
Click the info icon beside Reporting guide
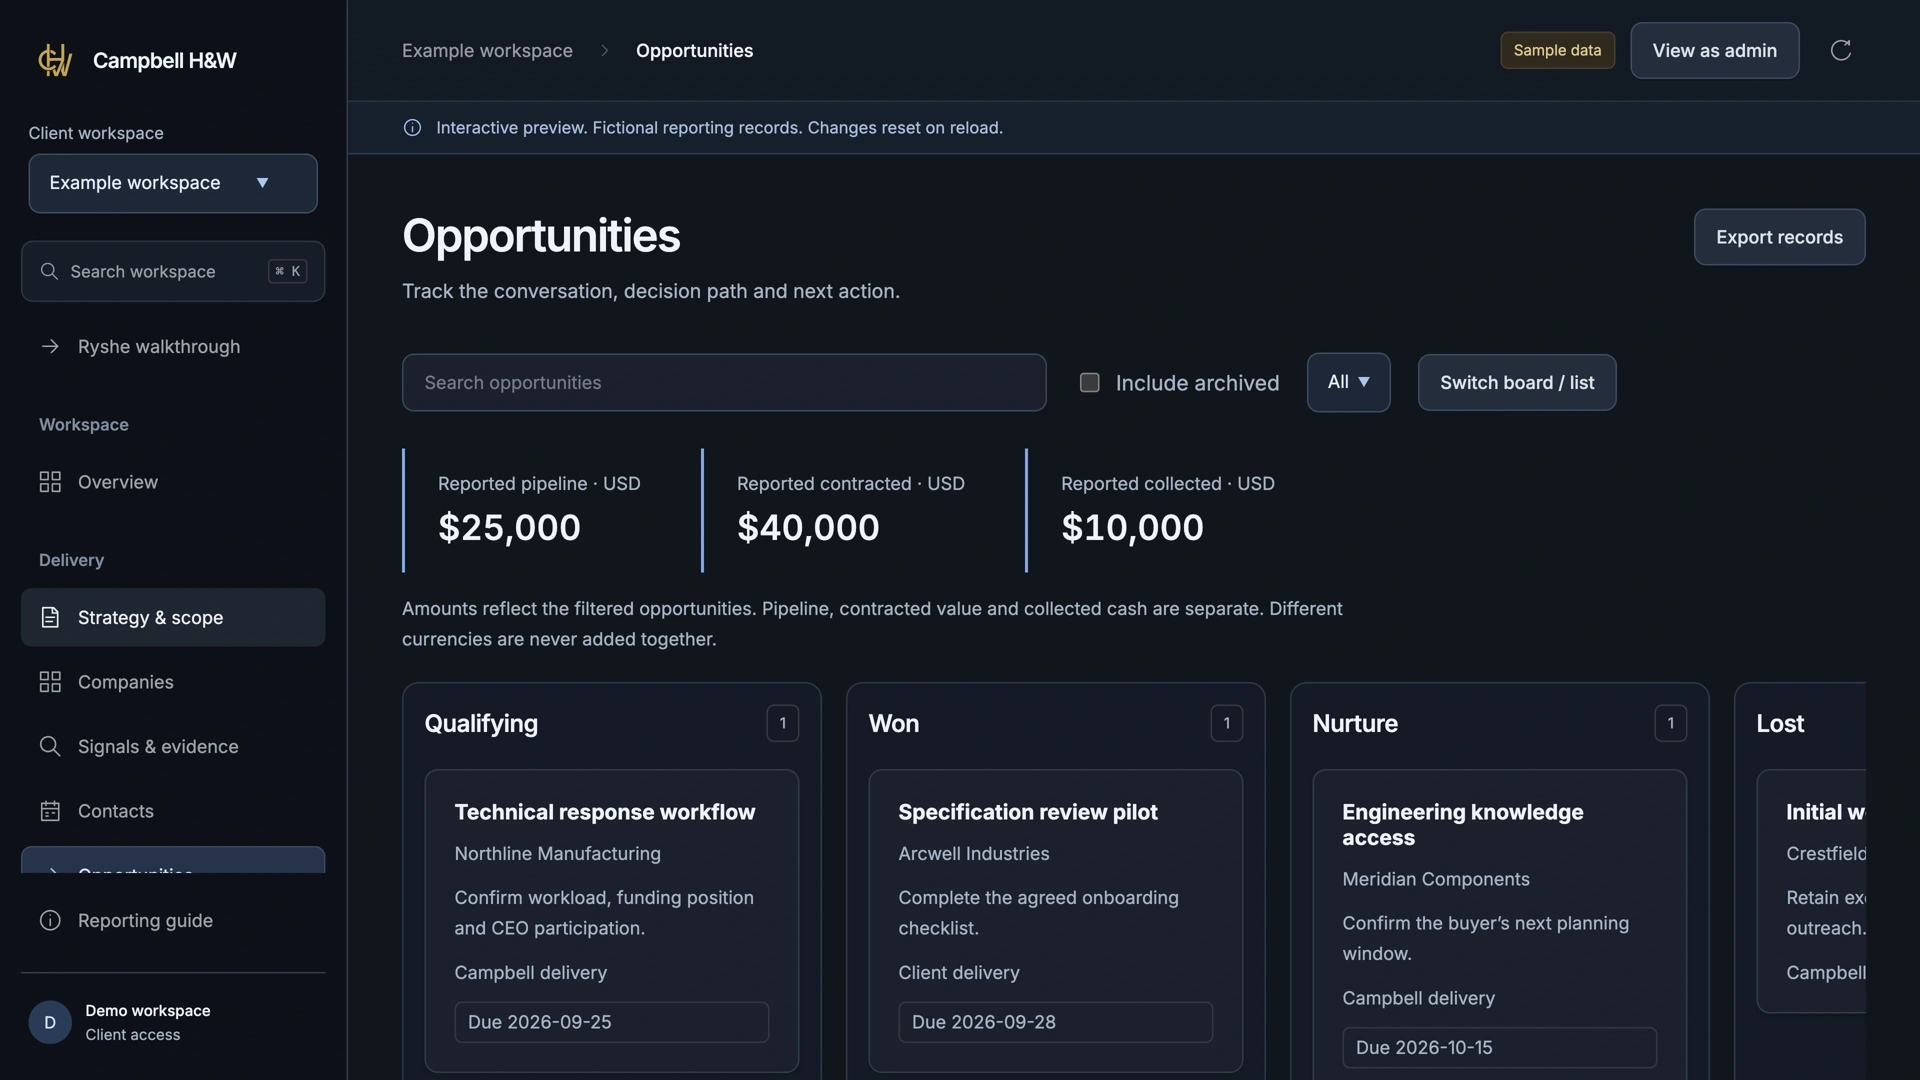tap(50, 920)
